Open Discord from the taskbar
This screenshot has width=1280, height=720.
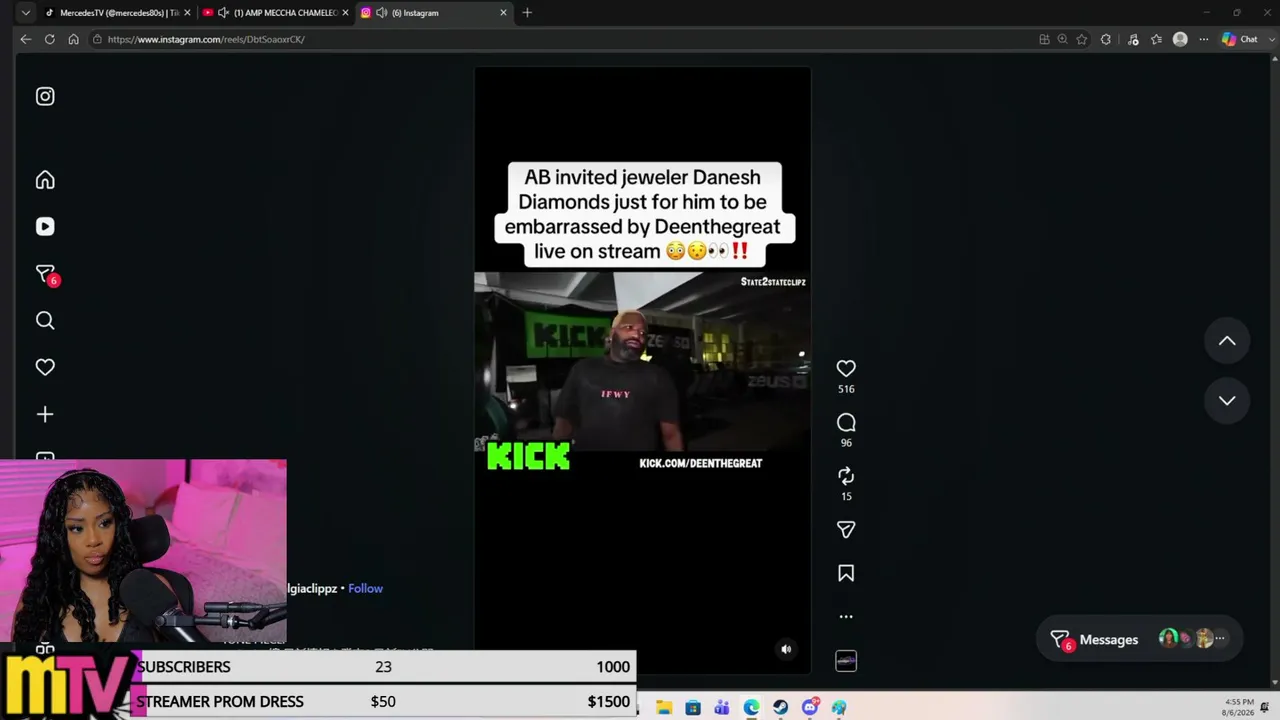[810, 708]
